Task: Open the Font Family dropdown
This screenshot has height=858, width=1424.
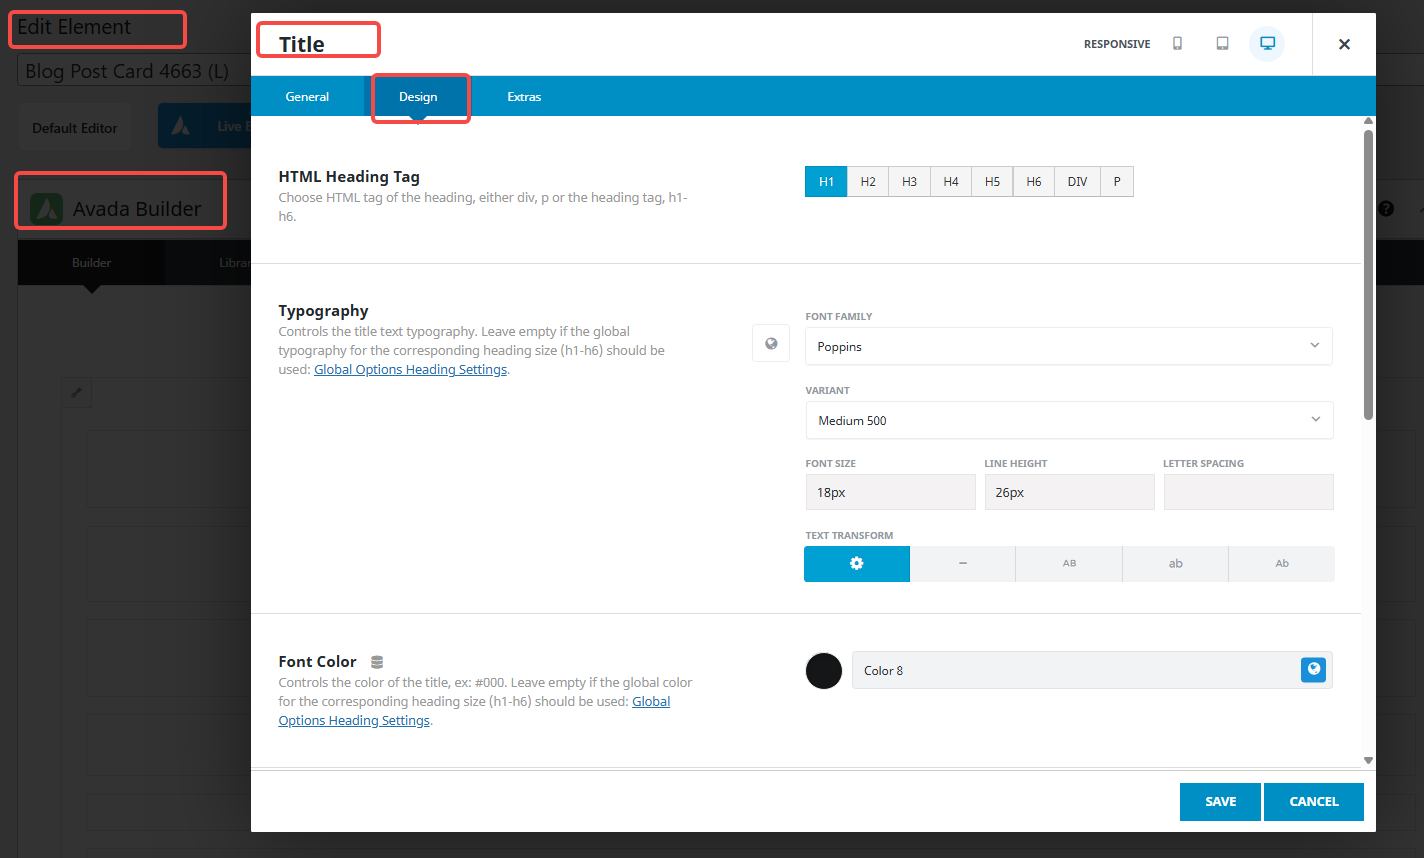Action: coord(1068,346)
